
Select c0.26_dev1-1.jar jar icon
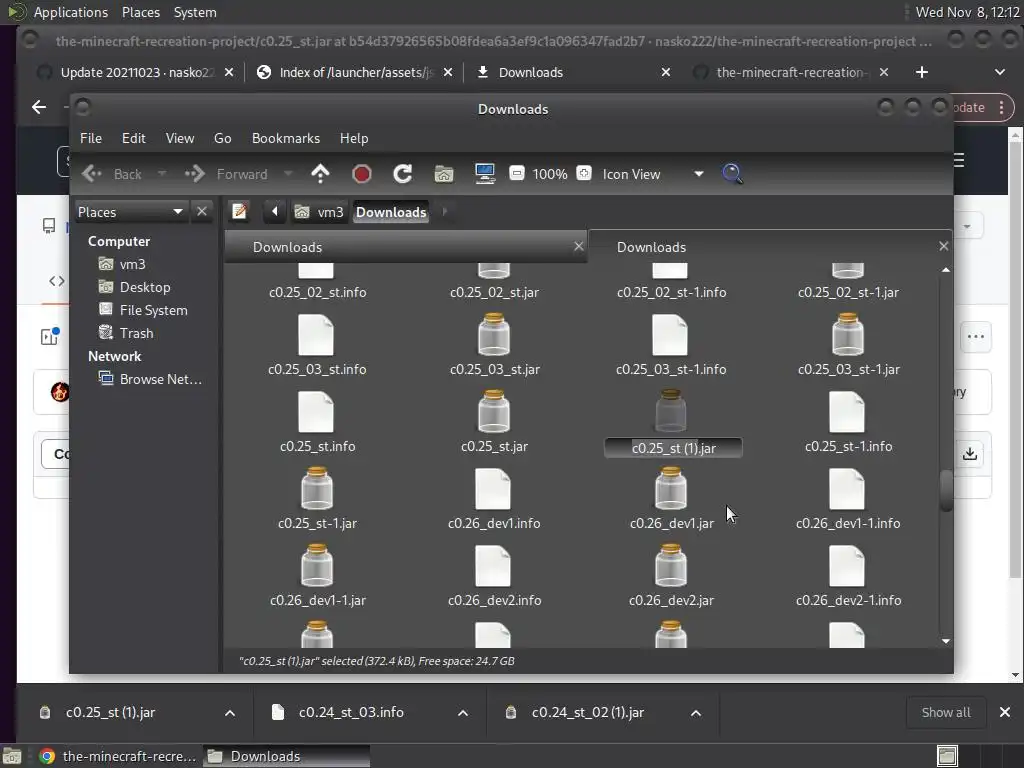click(317, 566)
